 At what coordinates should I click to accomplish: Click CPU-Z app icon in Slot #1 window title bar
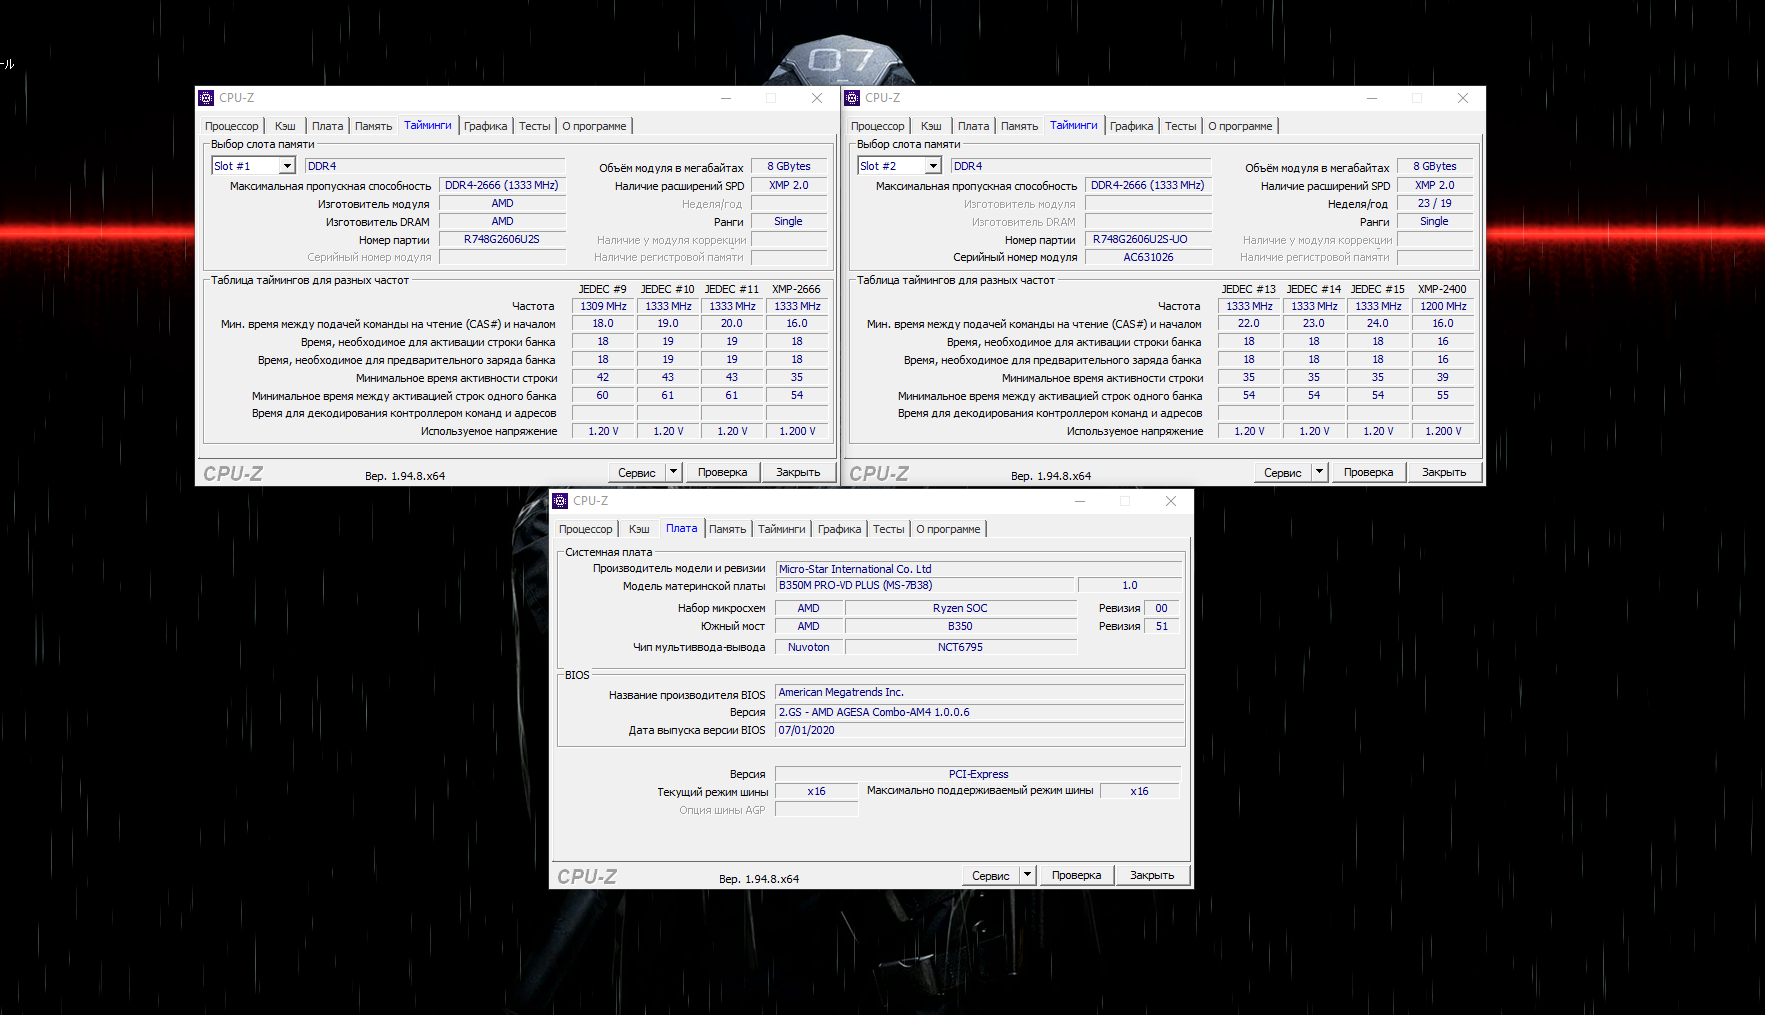click(206, 98)
